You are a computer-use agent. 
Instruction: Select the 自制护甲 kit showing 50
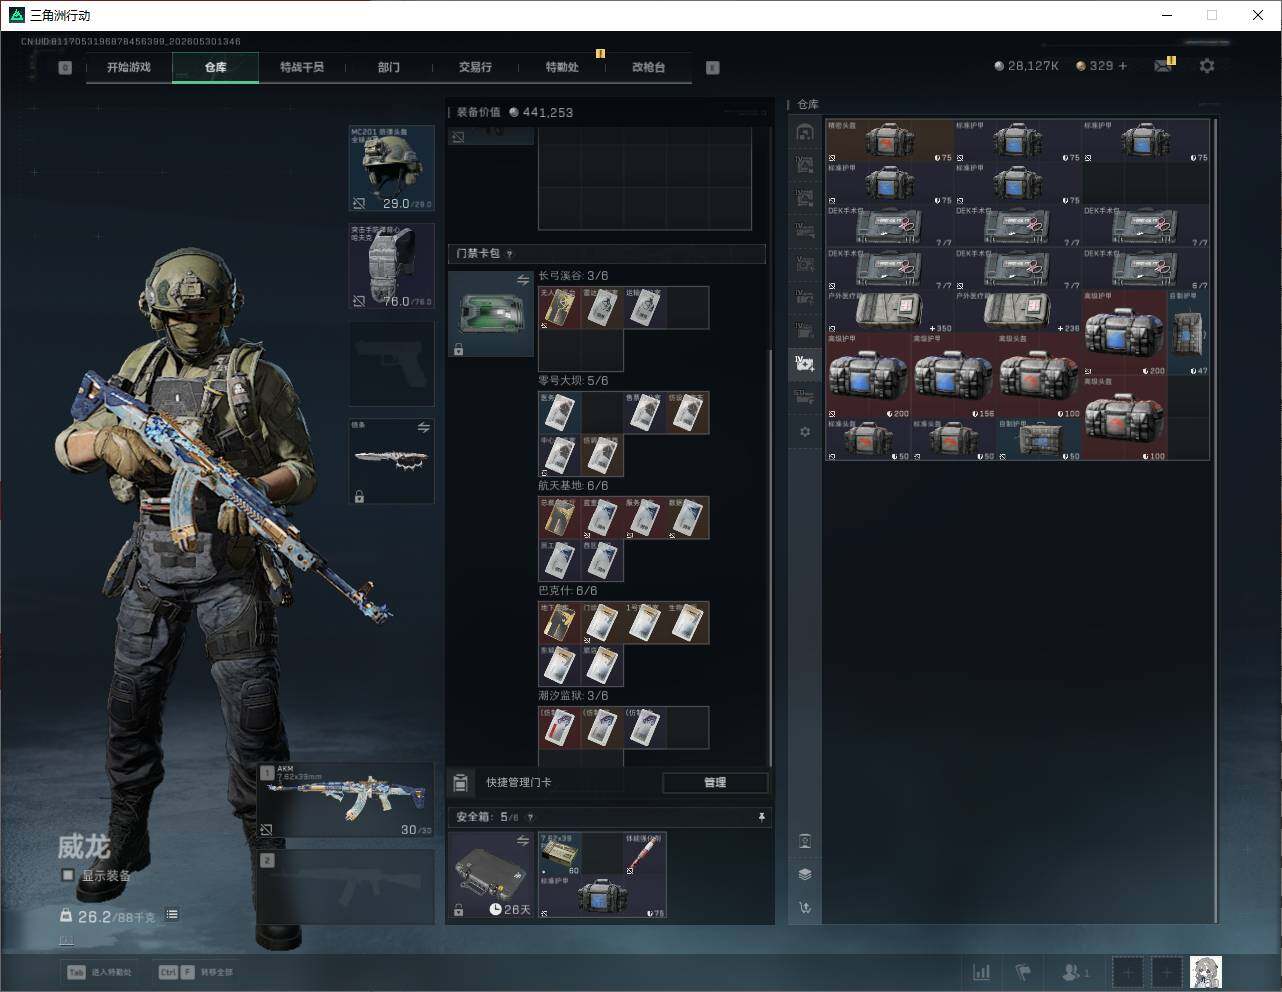tap(1039, 440)
